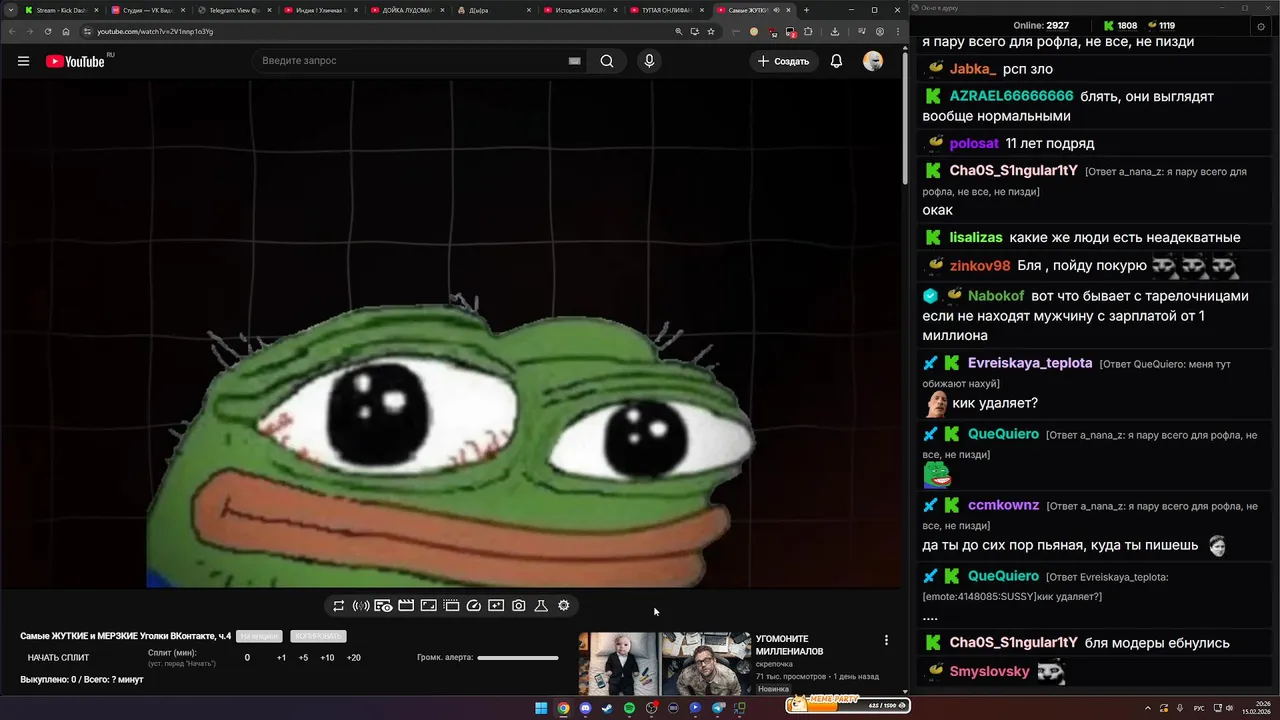Click the +20 split minutes button
The width and height of the screenshot is (1280, 720).
click(353, 658)
